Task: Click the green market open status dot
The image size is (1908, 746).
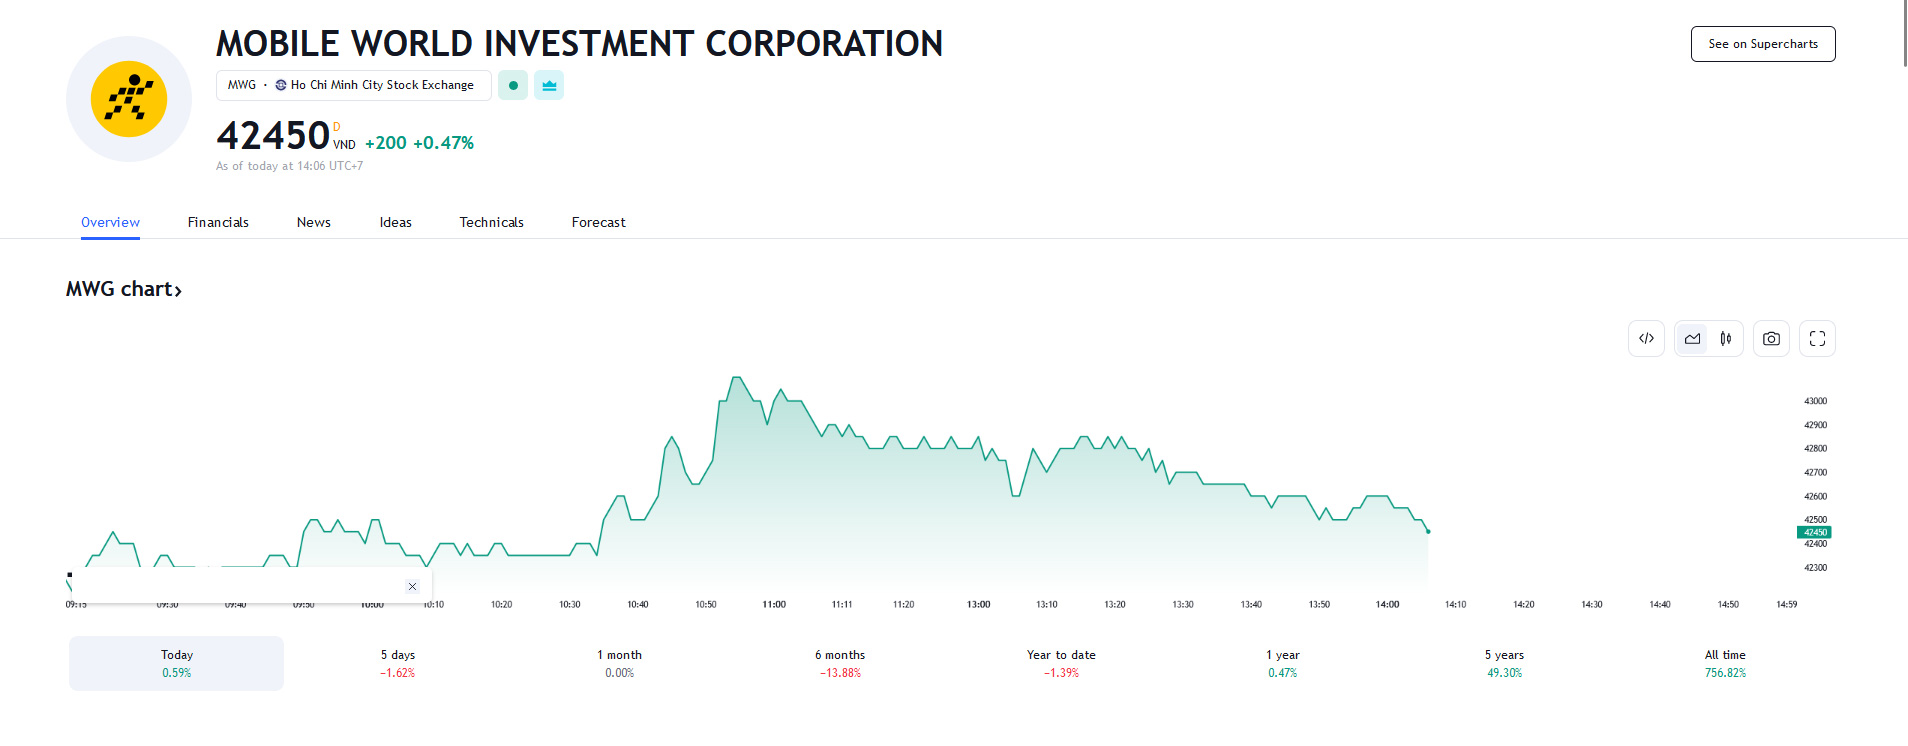Action: pos(513,86)
